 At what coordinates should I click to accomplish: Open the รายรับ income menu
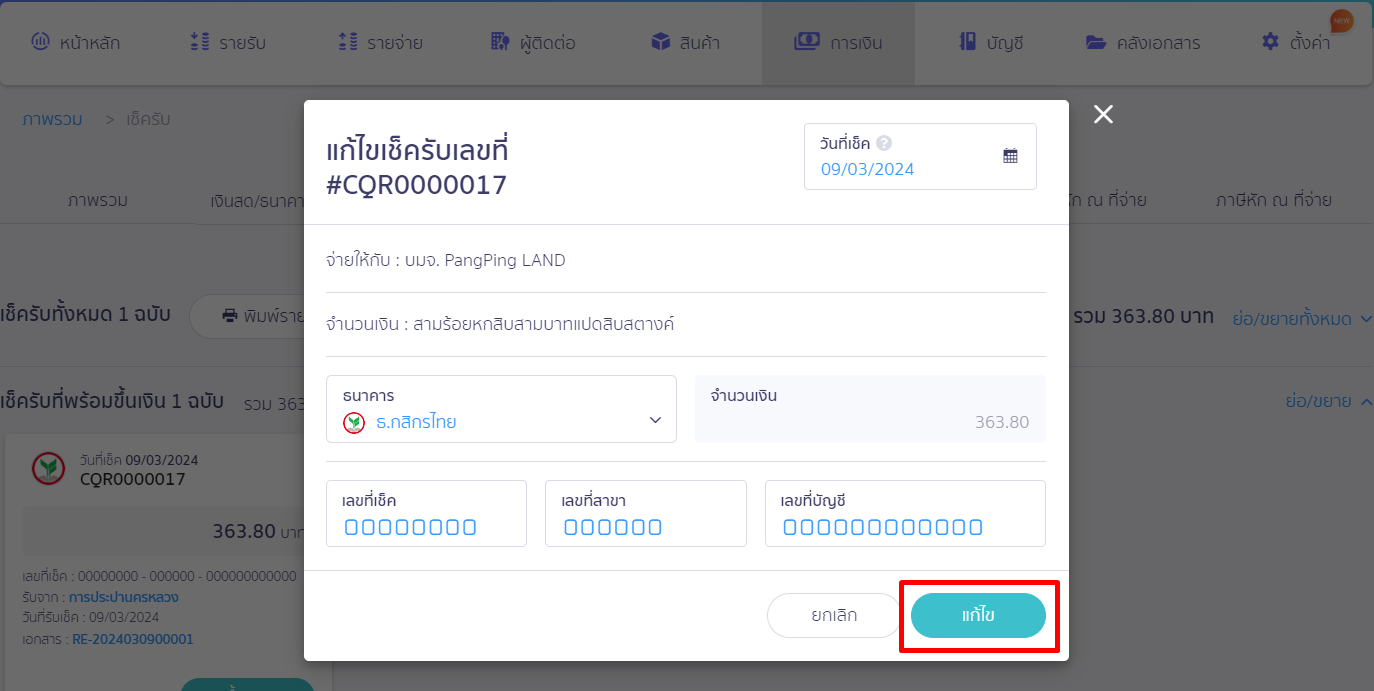coord(228,43)
